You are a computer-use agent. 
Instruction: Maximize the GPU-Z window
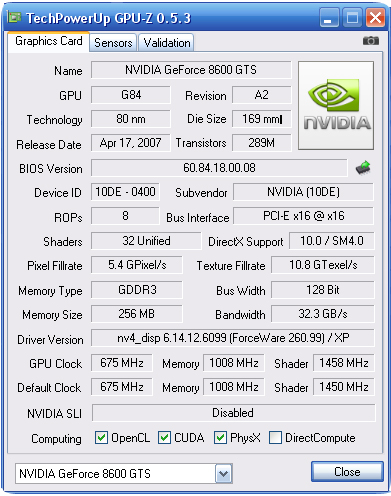point(352,17)
